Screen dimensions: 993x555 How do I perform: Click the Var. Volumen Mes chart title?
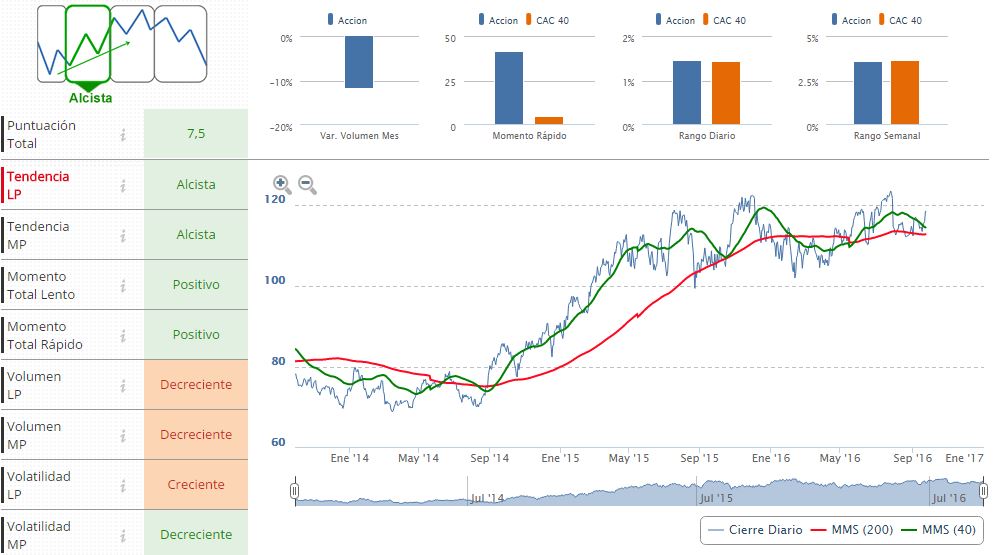pos(359,136)
